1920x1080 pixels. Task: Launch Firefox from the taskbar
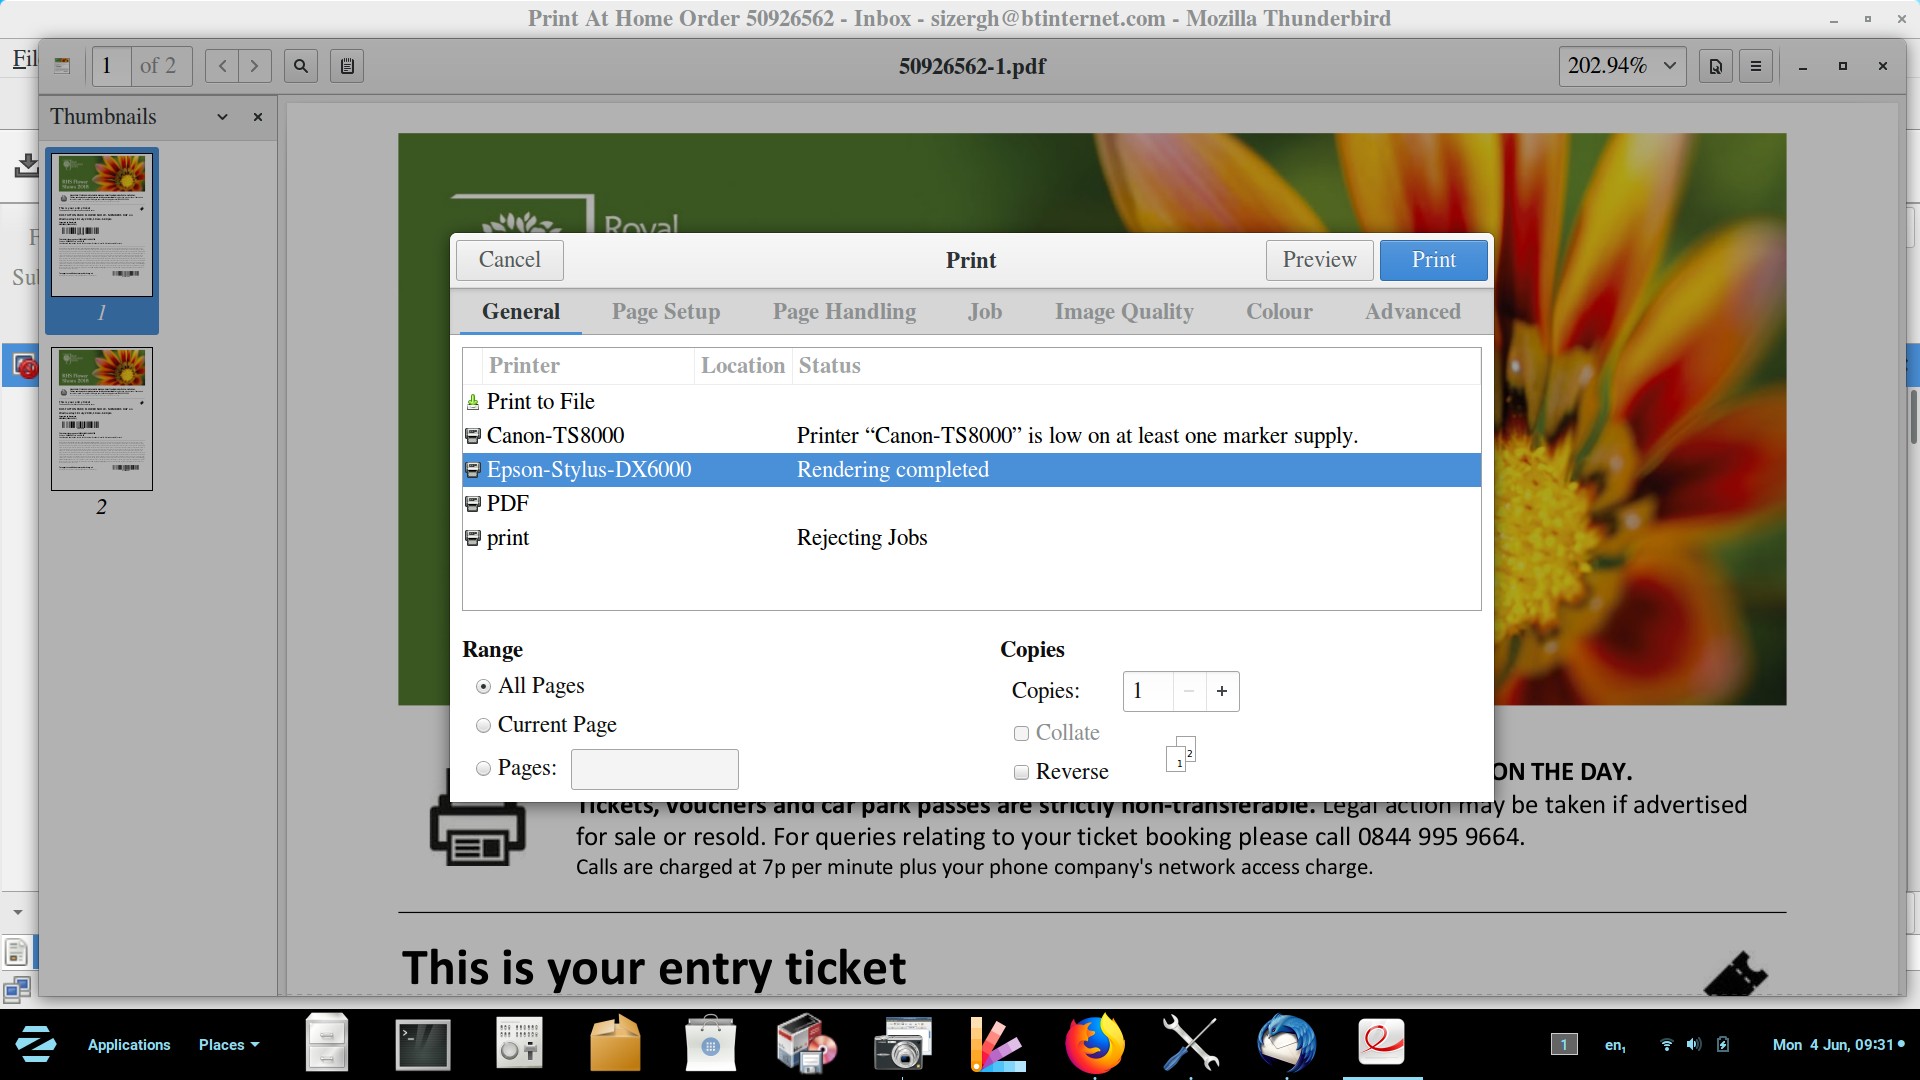(1094, 1044)
